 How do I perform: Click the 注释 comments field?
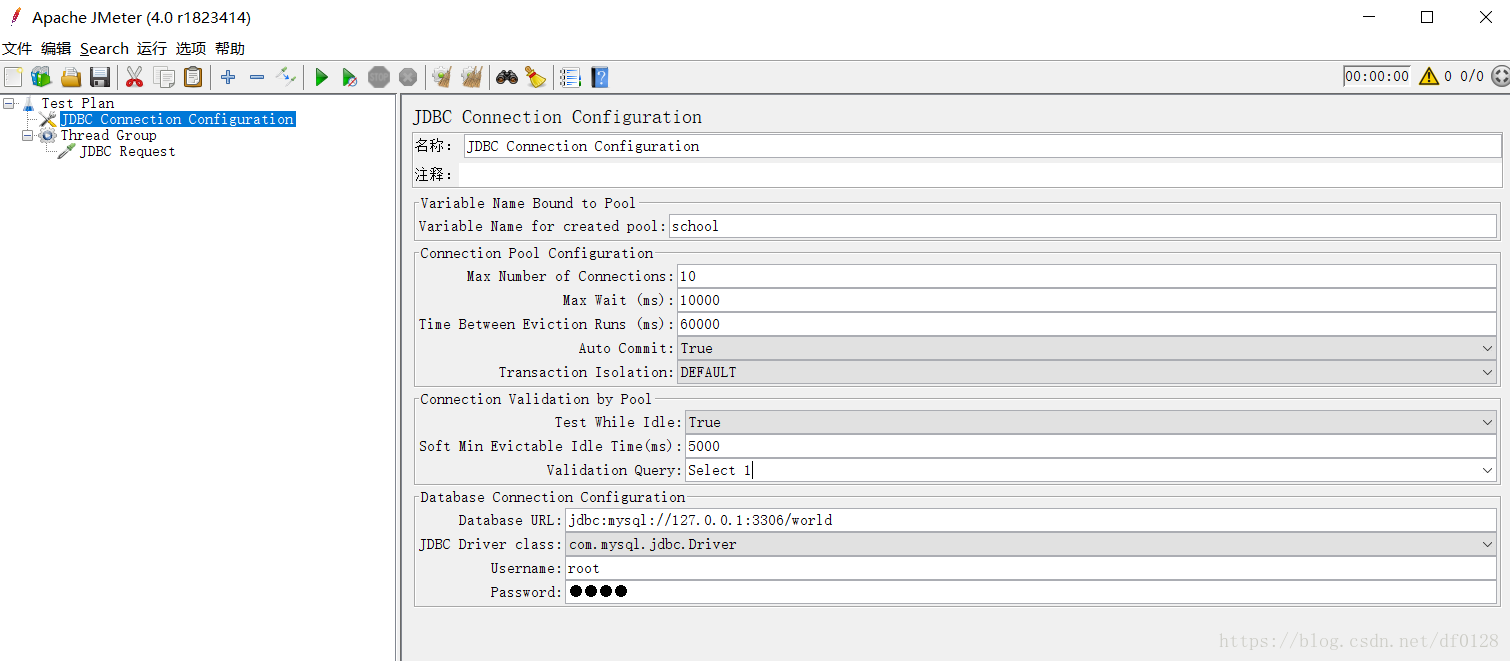tap(982, 175)
